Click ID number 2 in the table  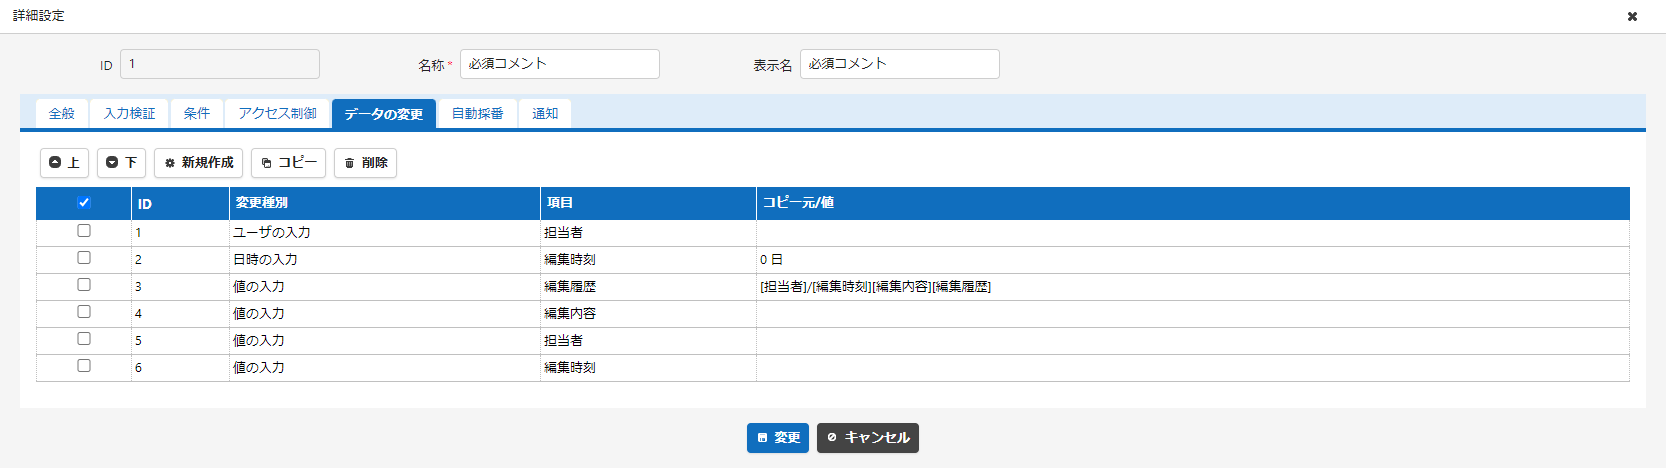138,260
